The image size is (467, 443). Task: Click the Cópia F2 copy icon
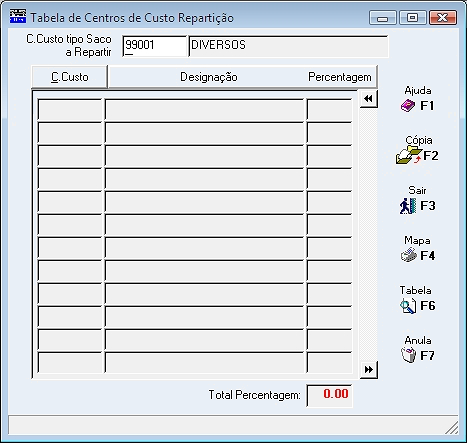tap(409, 155)
